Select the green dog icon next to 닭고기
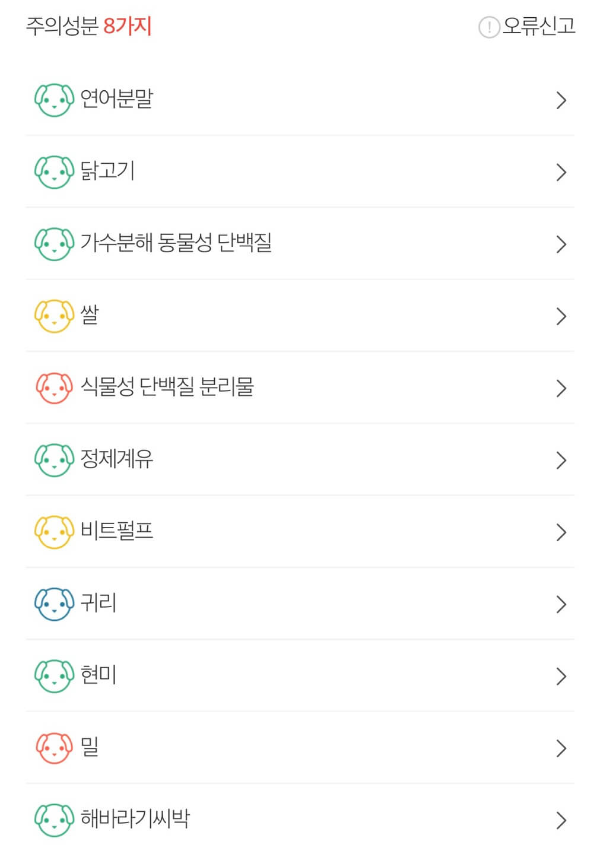Image resolution: width=600 pixels, height=854 pixels. (x=52, y=172)
